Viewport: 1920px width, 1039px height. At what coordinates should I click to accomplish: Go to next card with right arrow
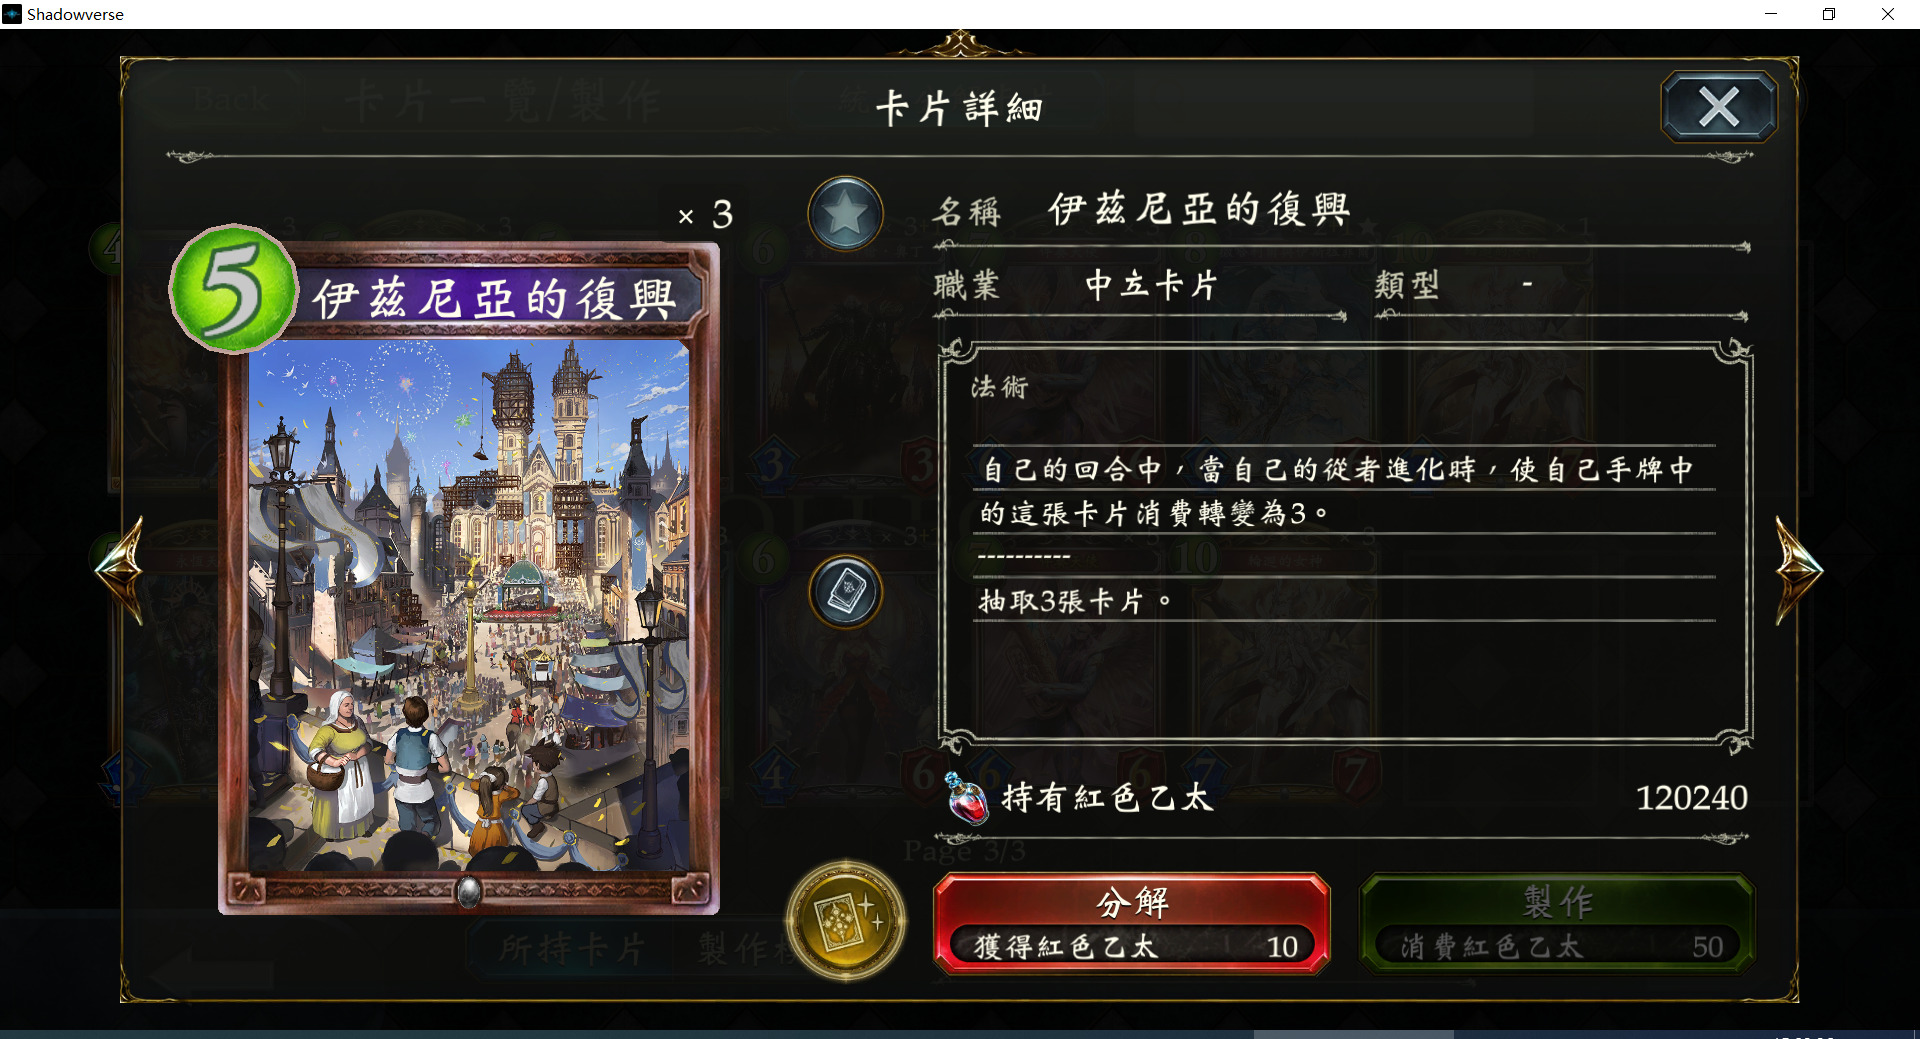[x=1798, y=571]
